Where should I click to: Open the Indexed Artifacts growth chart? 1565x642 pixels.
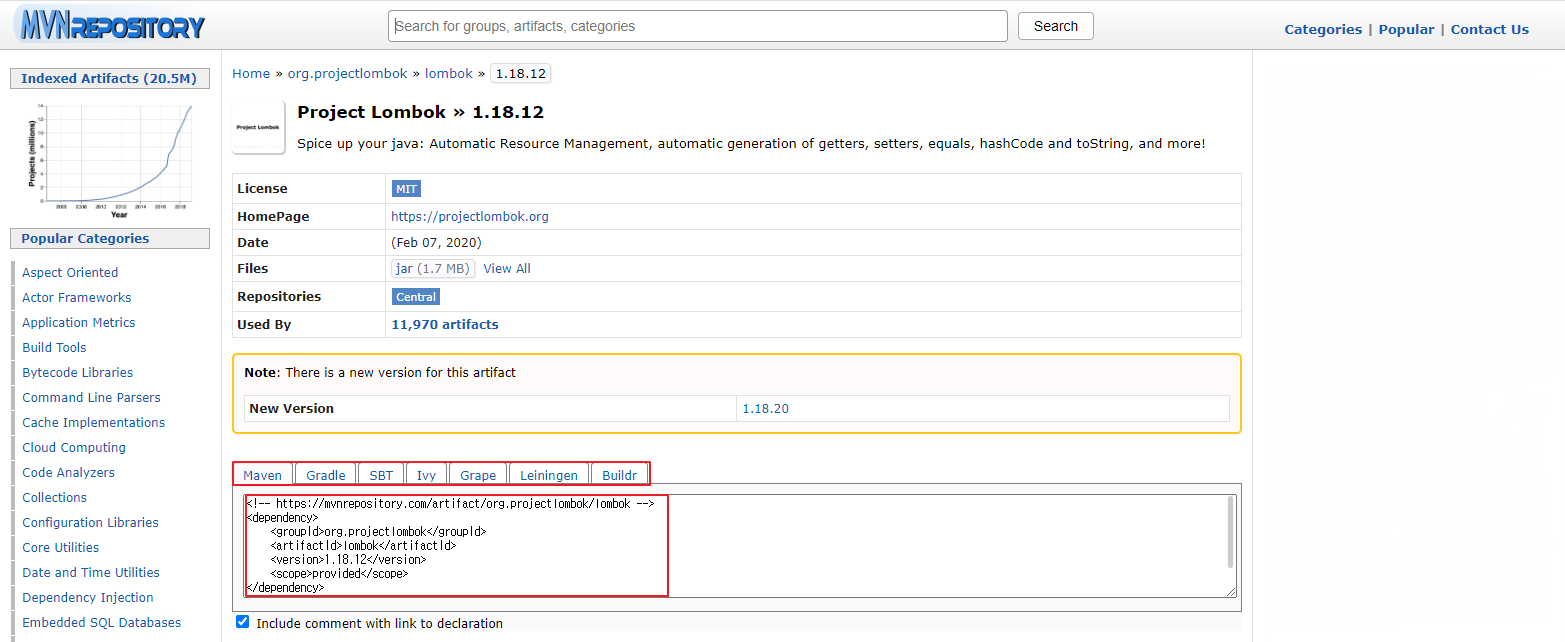click(110, 160)
